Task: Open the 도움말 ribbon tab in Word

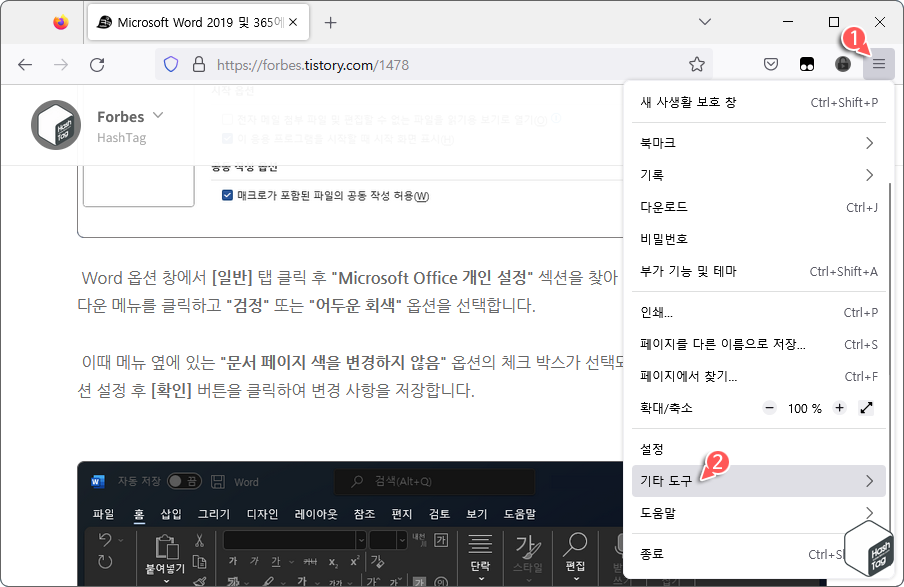Action: click(519, 513)
